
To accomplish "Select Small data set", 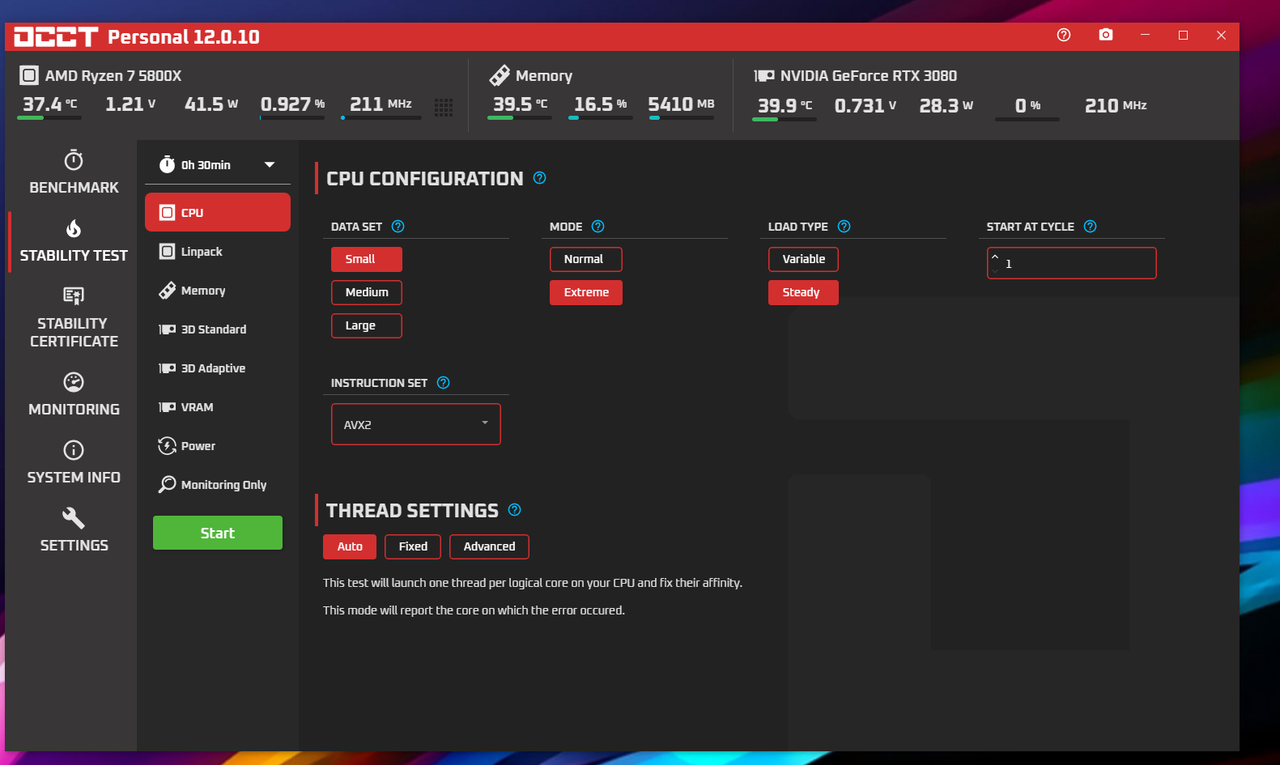I will coord(366,259).
